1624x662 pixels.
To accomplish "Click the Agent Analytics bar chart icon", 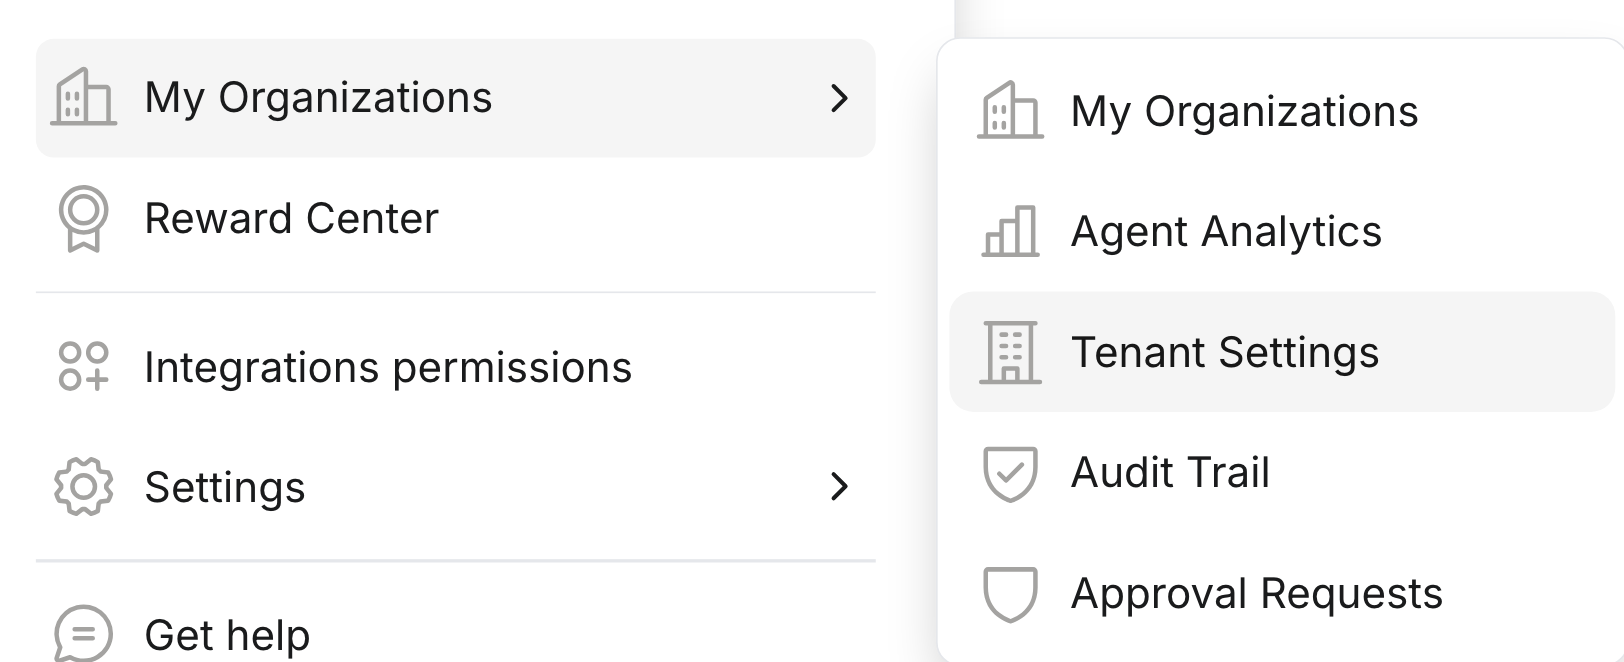I will click(1010, 232).
